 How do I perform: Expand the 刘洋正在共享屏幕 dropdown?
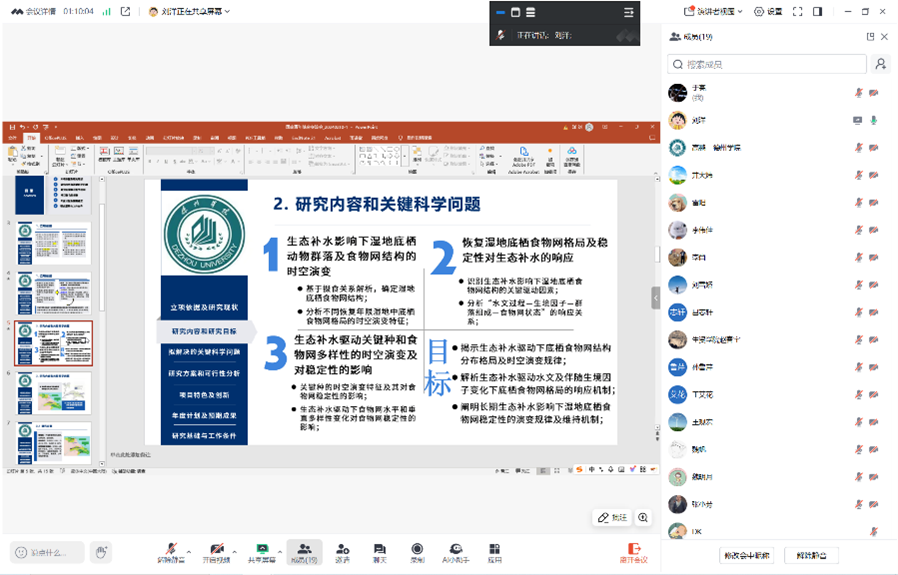click(189, 11)
